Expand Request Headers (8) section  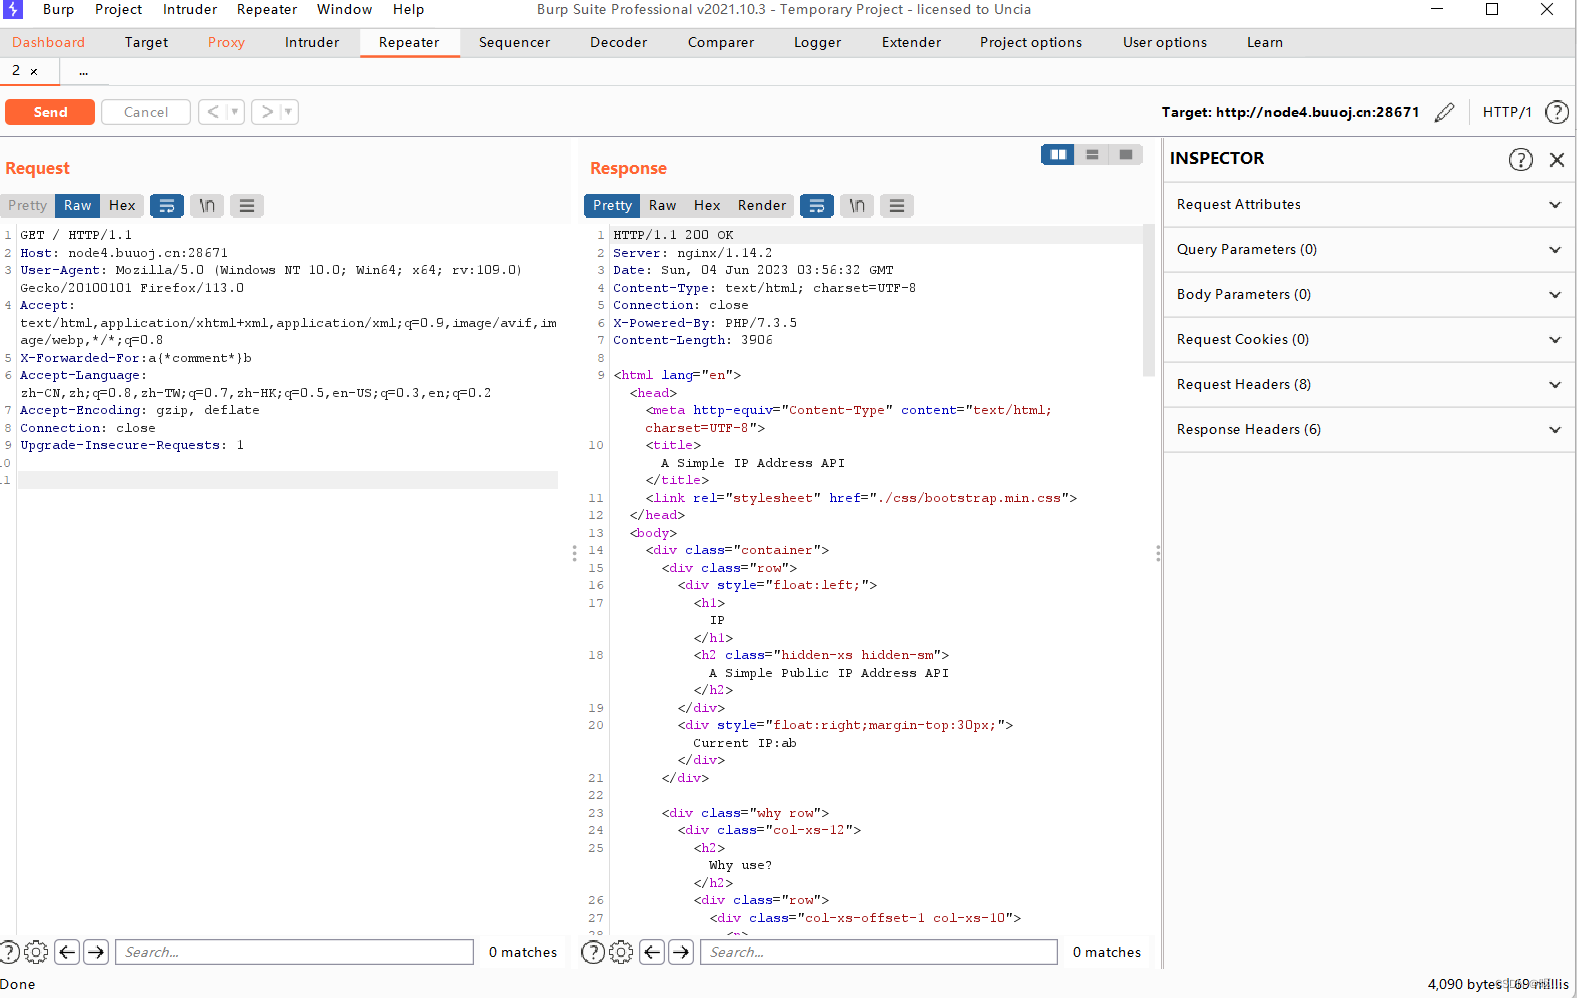tap(1369, 384)
